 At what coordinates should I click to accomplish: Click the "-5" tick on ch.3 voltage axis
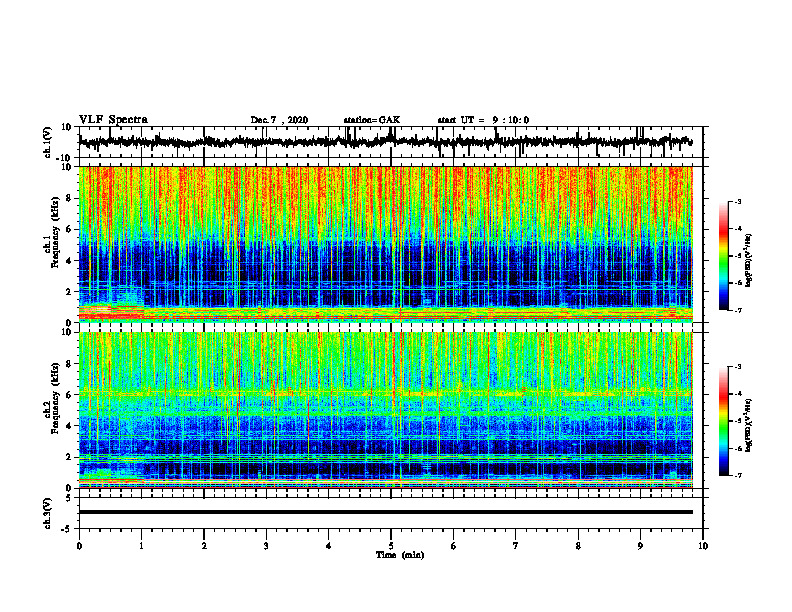(x=67, y=529)
